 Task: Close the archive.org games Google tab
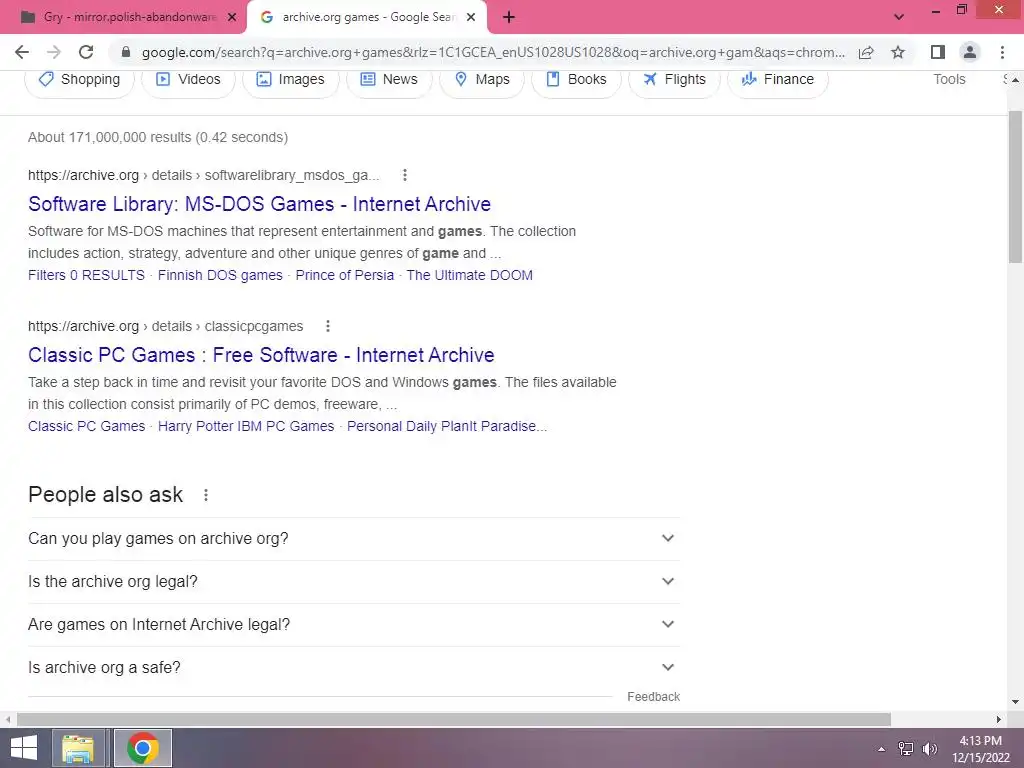tap(471, 18)
